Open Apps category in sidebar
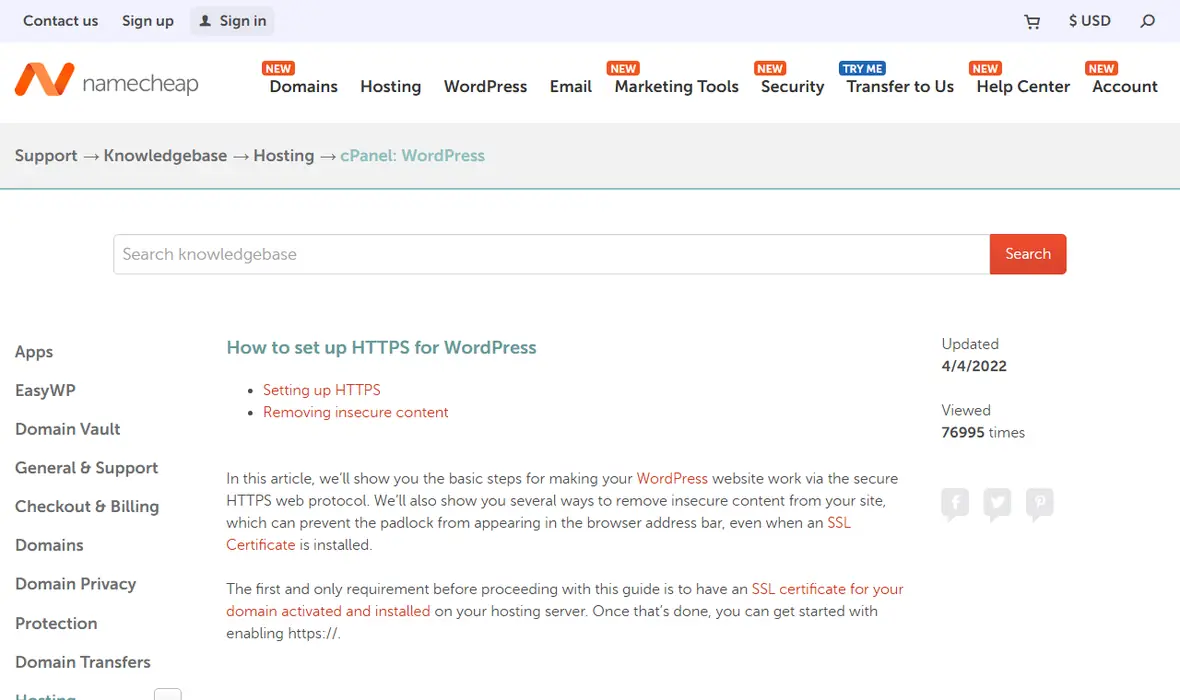Screen dimensions: 1180x700 click(34, 352)
